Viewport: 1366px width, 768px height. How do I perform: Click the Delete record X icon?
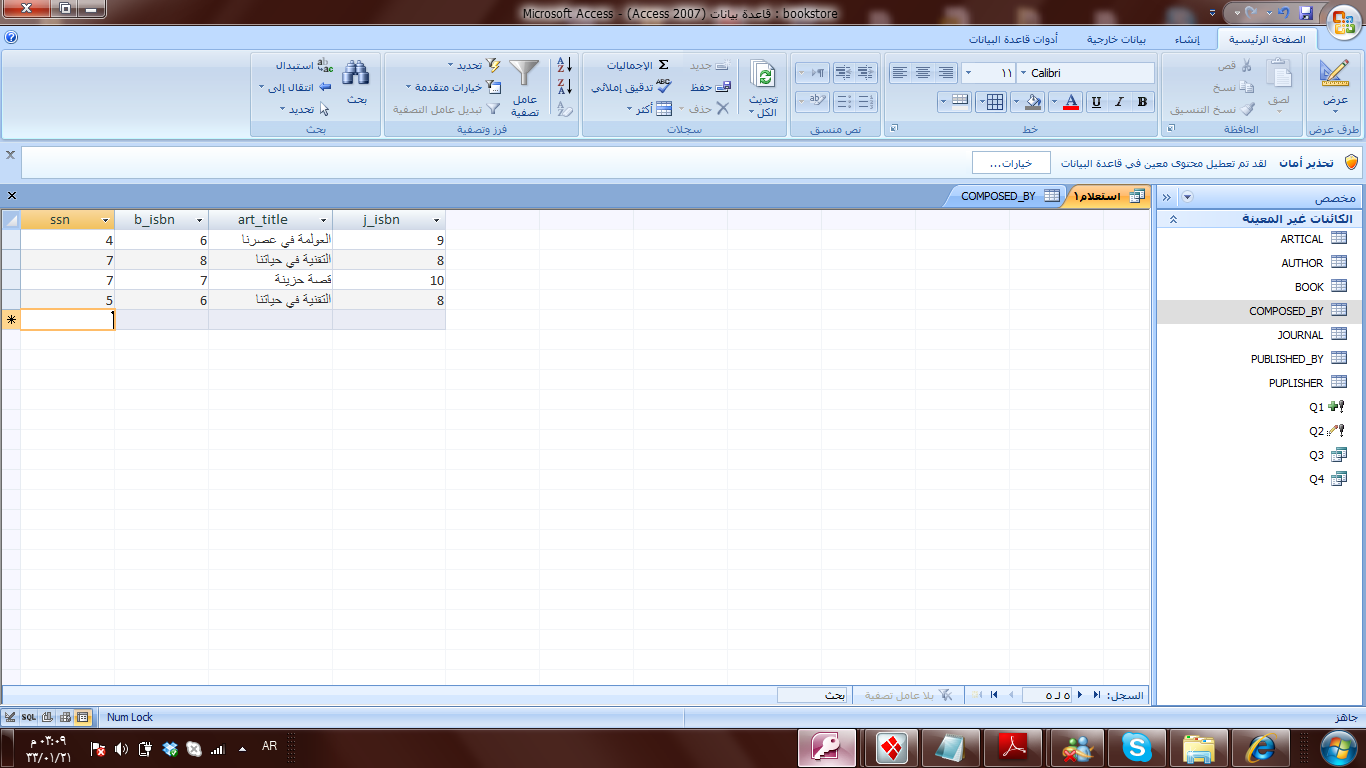[723, 108]
